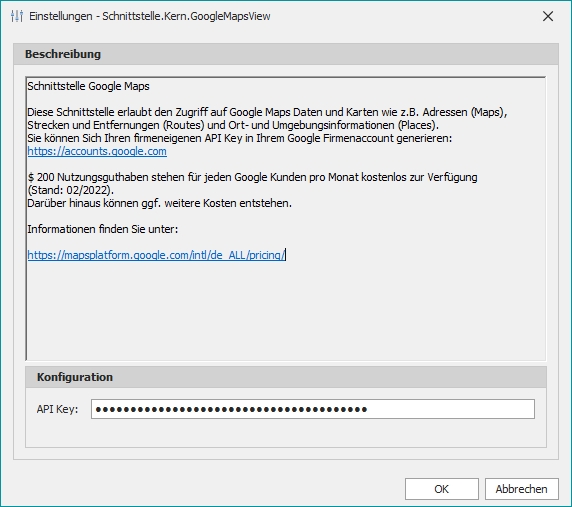Click the 'Diese Schnittstelle erlaubt den Zugriff' line
The height and width of the screenshot is (507, 572).
point(267,112)
